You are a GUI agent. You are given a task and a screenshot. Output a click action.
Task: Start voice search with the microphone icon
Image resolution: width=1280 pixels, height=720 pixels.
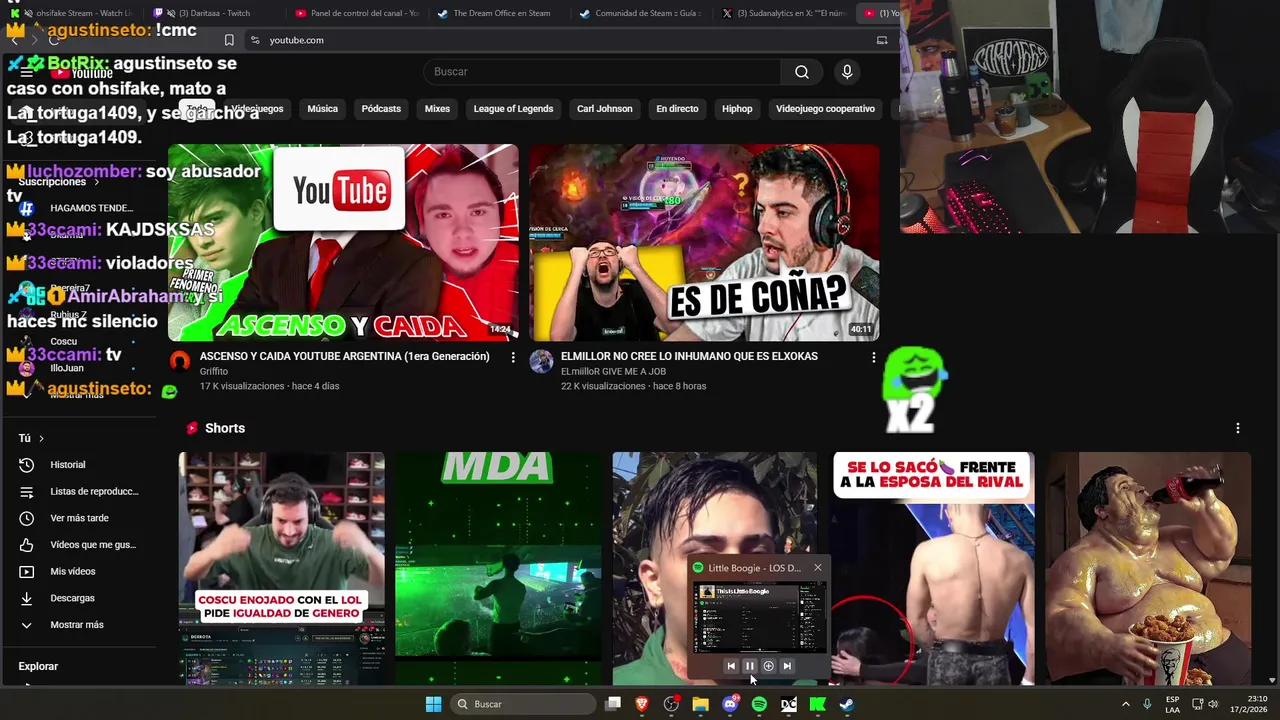coord(847,72)
